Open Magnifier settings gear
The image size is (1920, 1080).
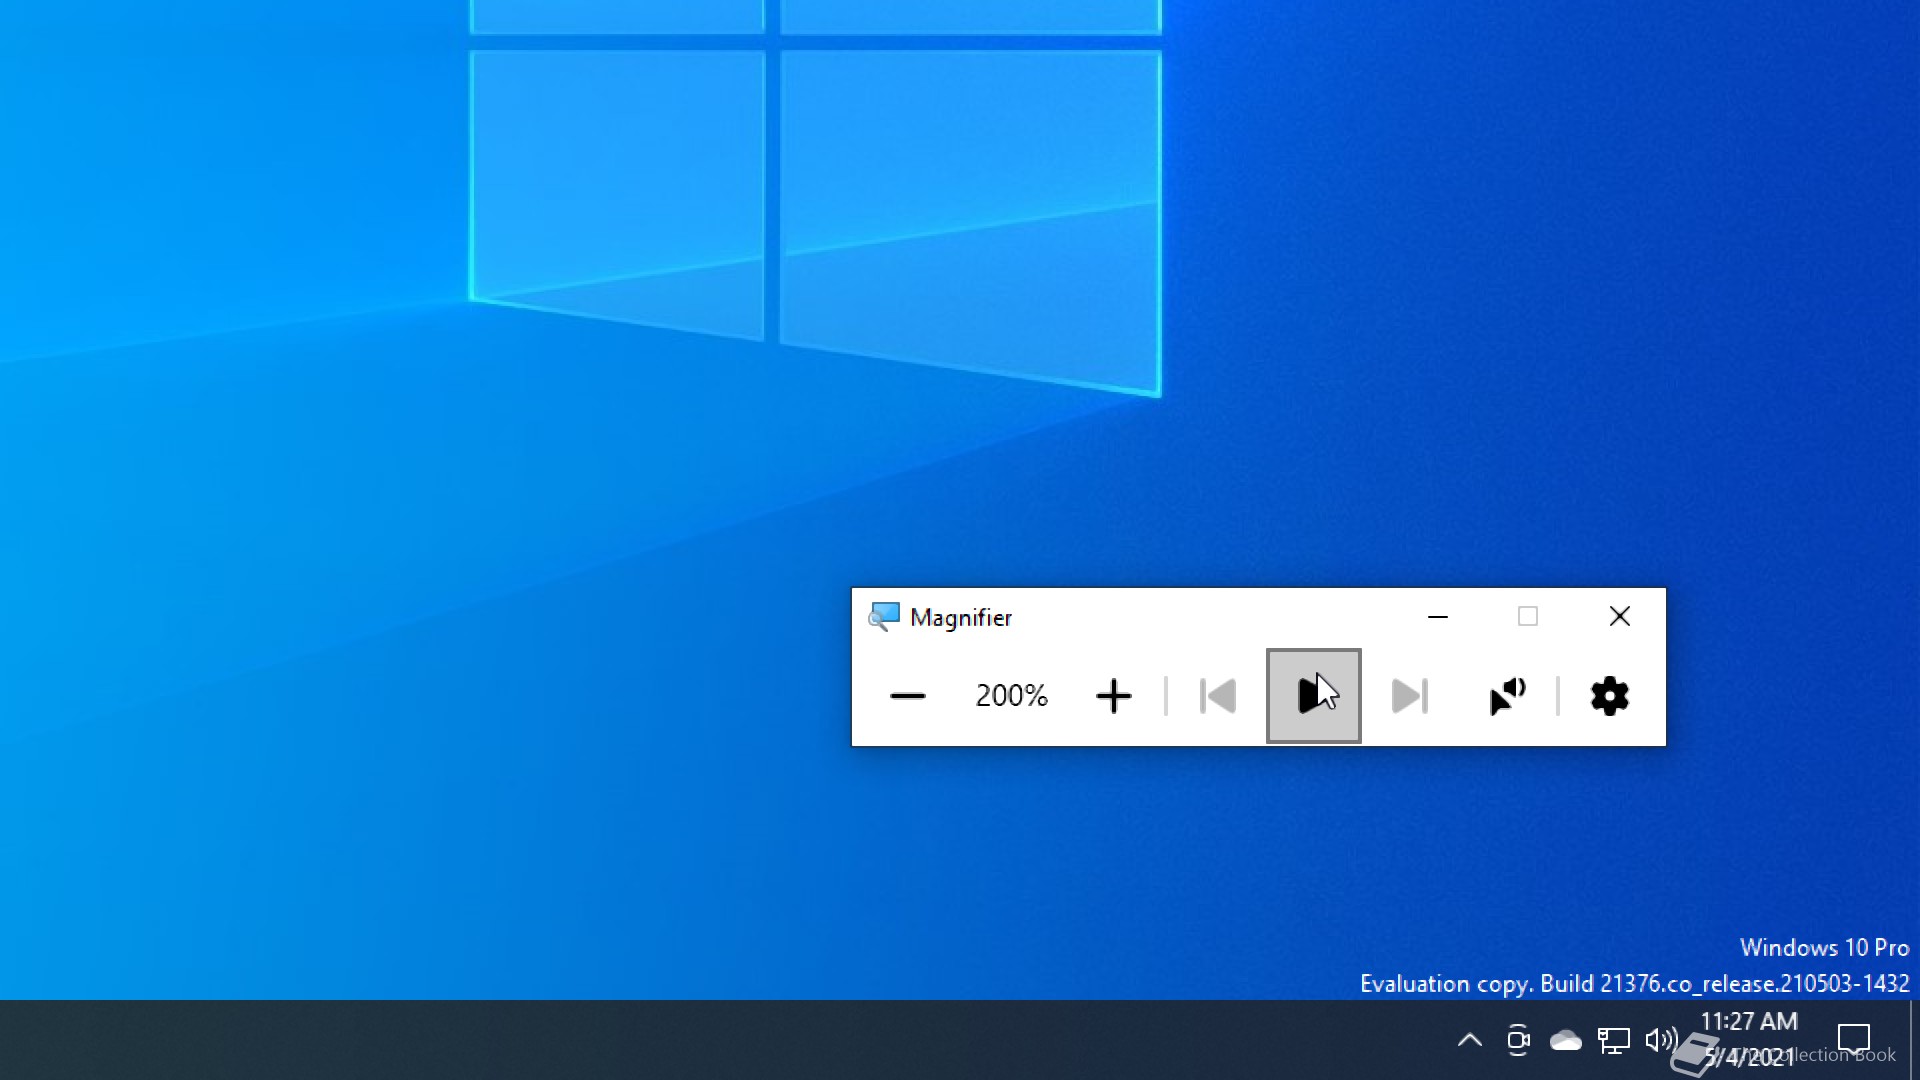(1609, 696)
